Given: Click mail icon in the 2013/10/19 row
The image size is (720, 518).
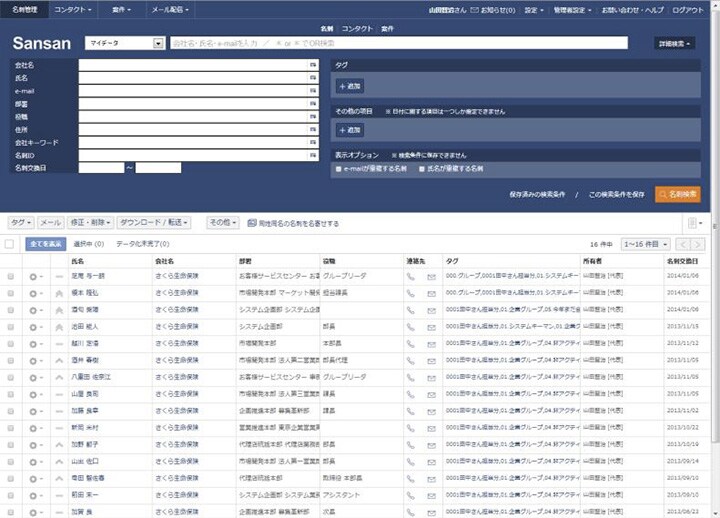Looking at the screenshot, I should (431, 445).
